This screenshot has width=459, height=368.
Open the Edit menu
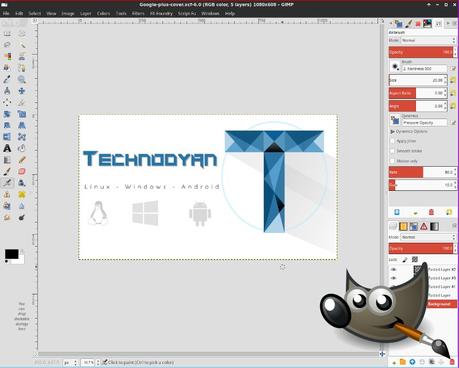point(19,14)
